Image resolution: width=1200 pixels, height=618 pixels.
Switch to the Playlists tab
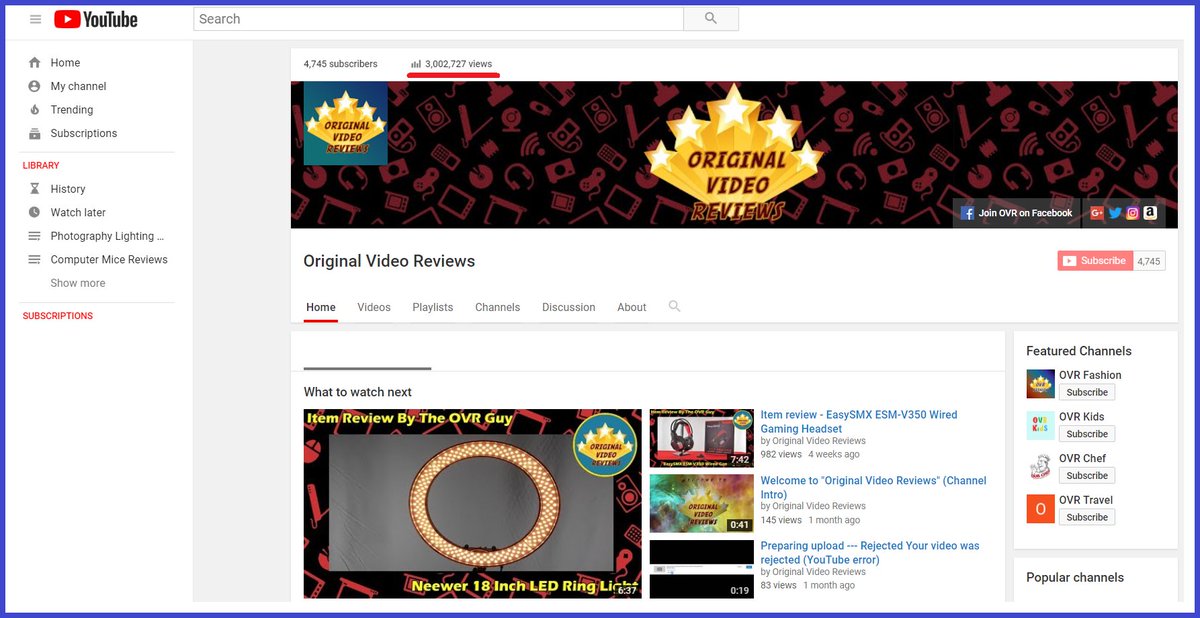[433, 307]
